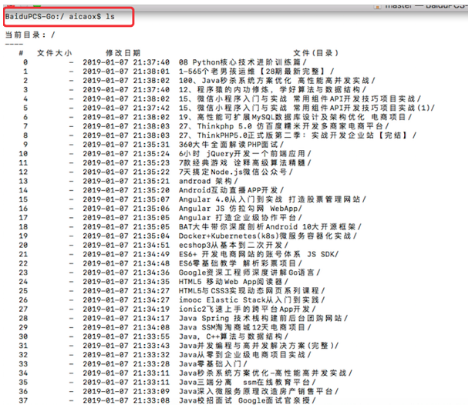Select 'Java三端分离 ssm在线教育平台/' entry
Viewport: 468px width, 407px height.
click(247, 382)
